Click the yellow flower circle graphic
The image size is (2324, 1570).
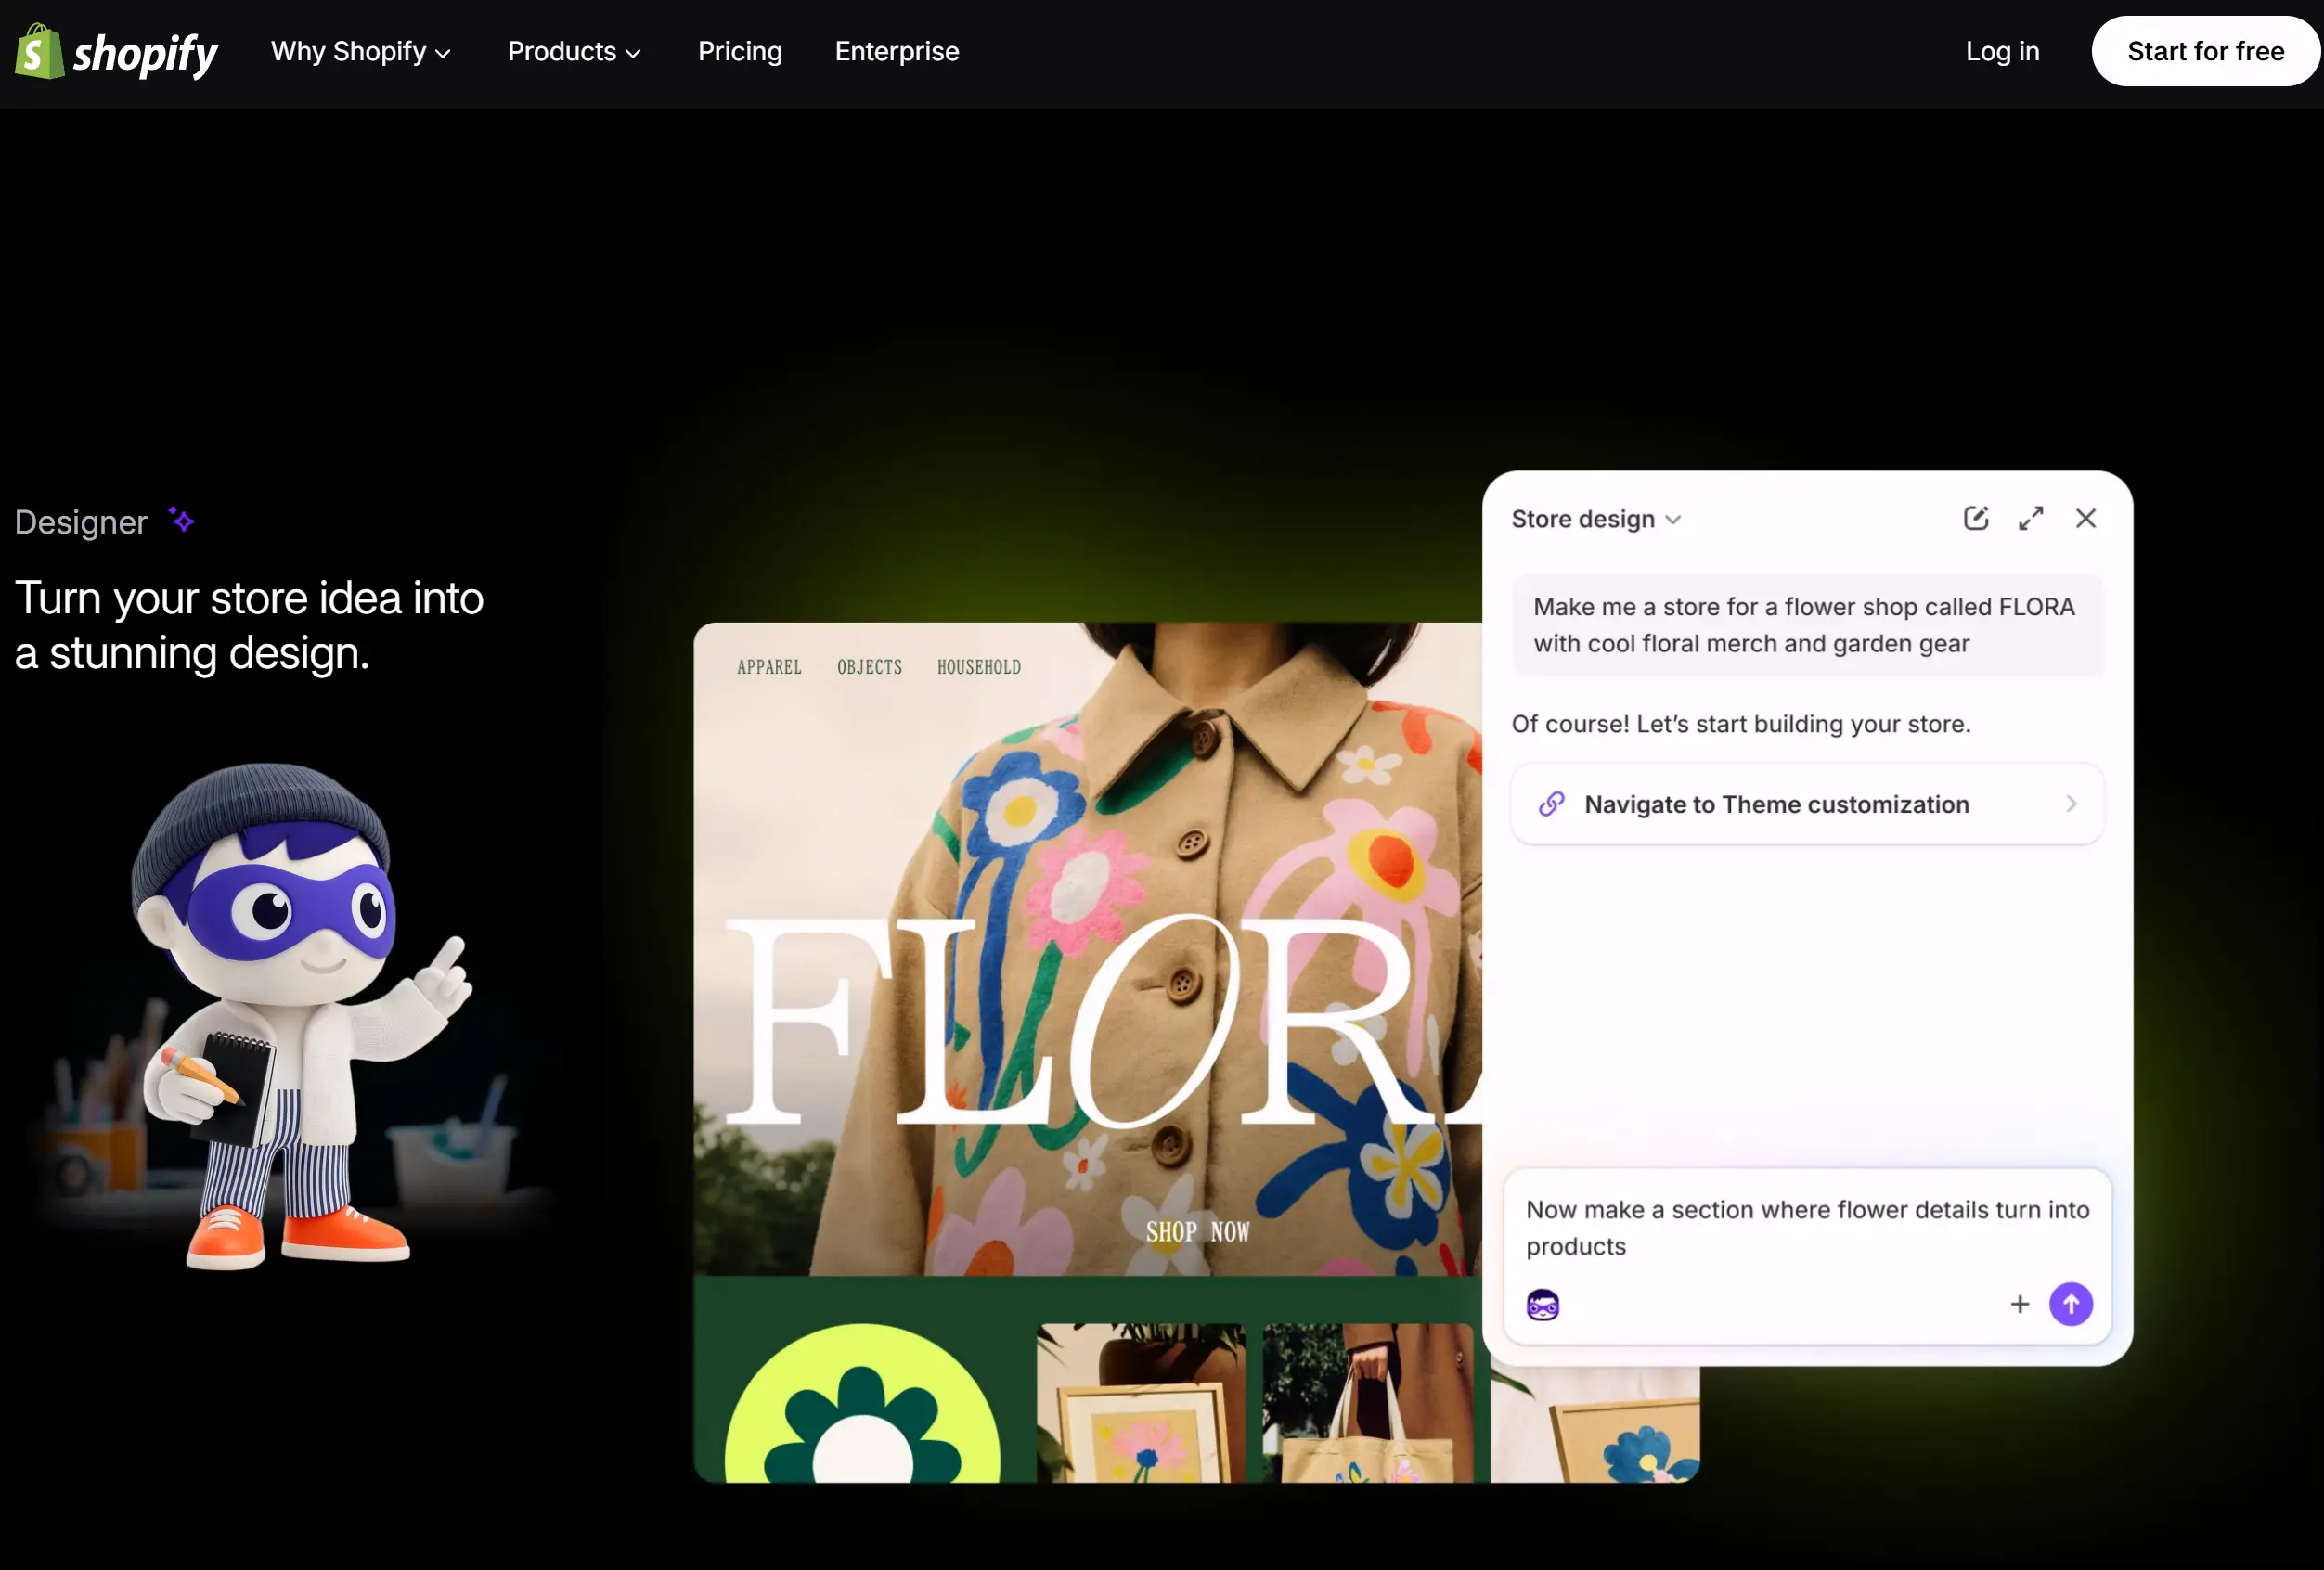pyautogui.click(x=862, y=1403)
